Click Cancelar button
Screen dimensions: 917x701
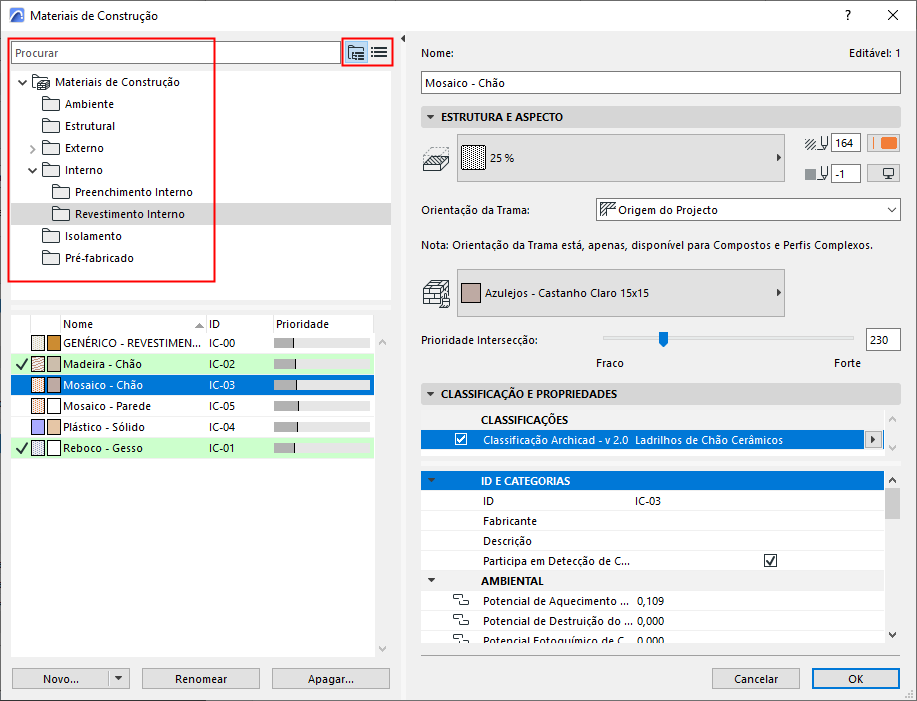click(756, 679)
